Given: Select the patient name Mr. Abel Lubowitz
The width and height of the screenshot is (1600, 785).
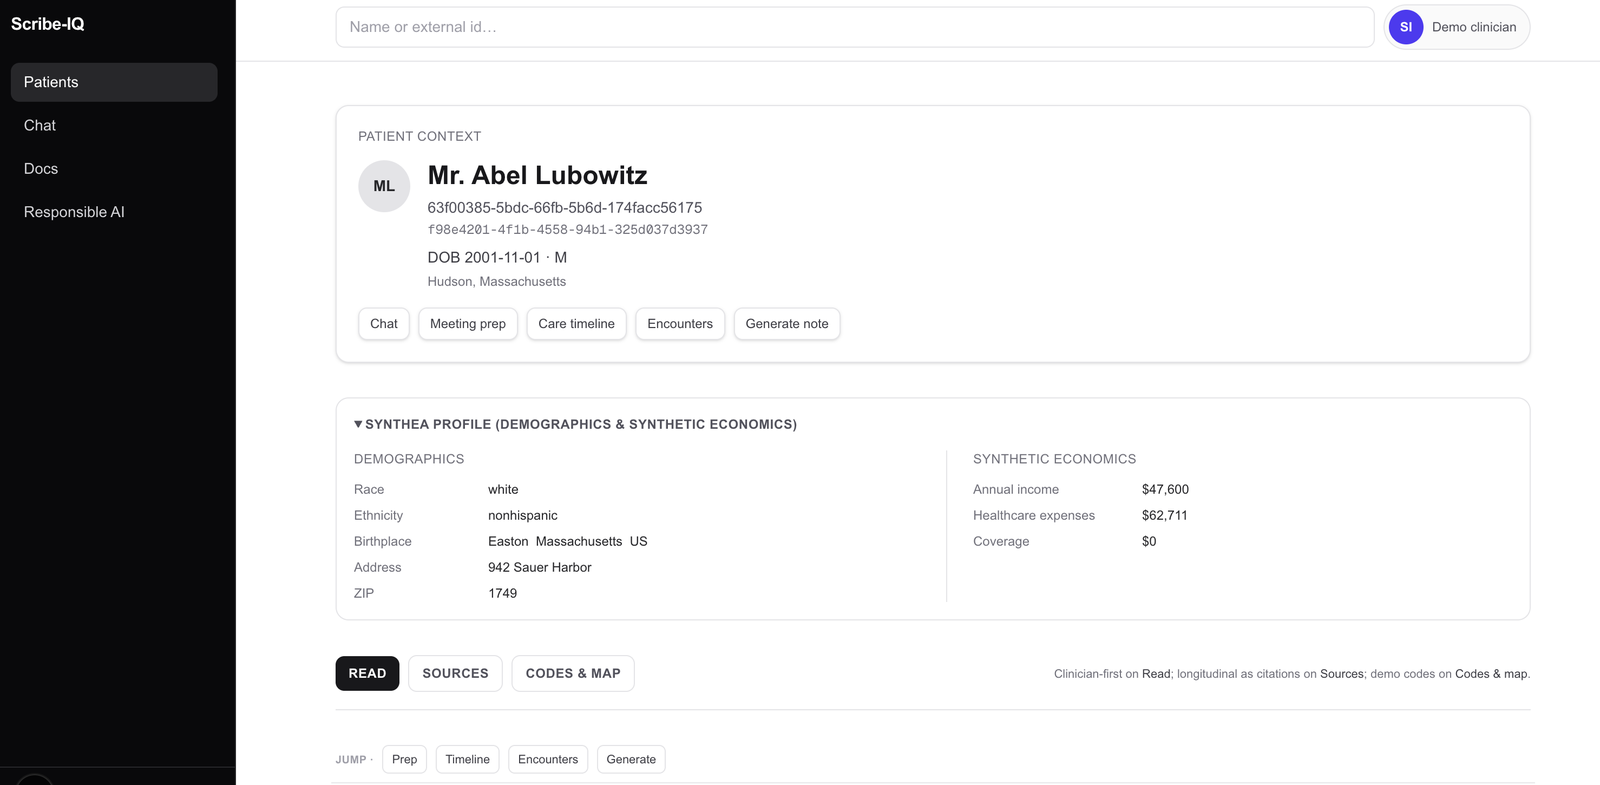Looking at the screenshot, I should 538,175.
